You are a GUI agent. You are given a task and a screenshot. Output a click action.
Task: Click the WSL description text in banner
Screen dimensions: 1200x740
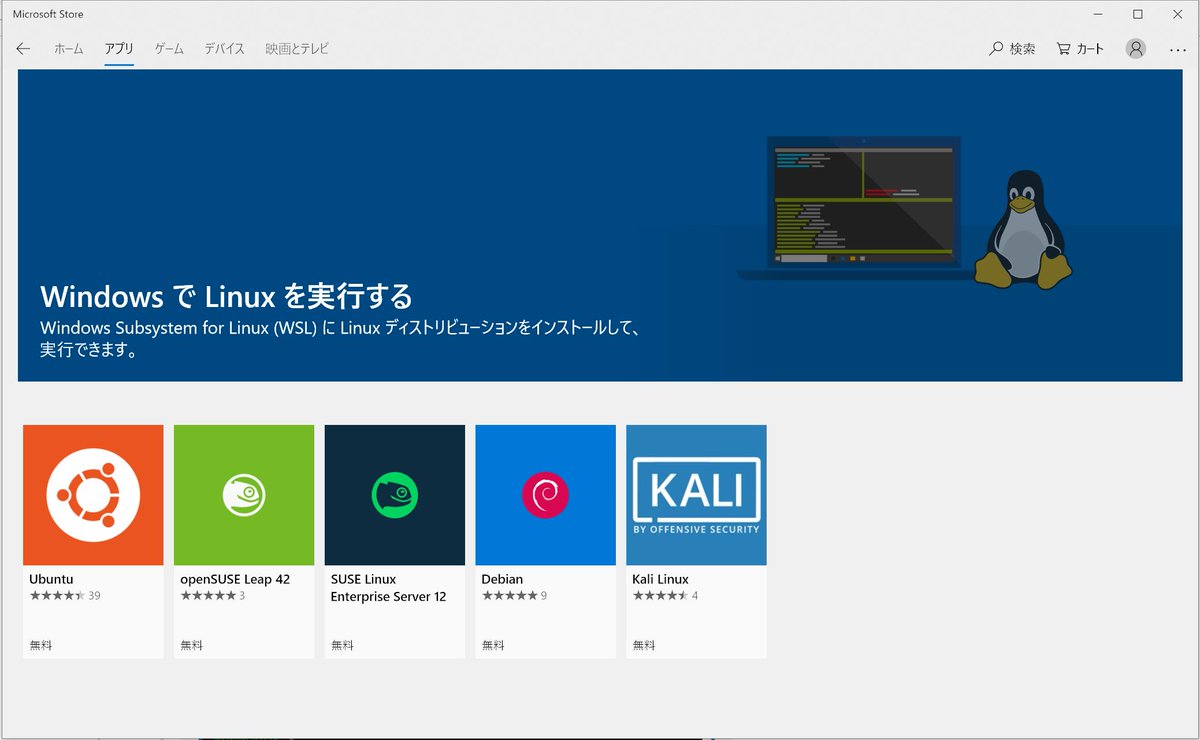coord(339,339)
